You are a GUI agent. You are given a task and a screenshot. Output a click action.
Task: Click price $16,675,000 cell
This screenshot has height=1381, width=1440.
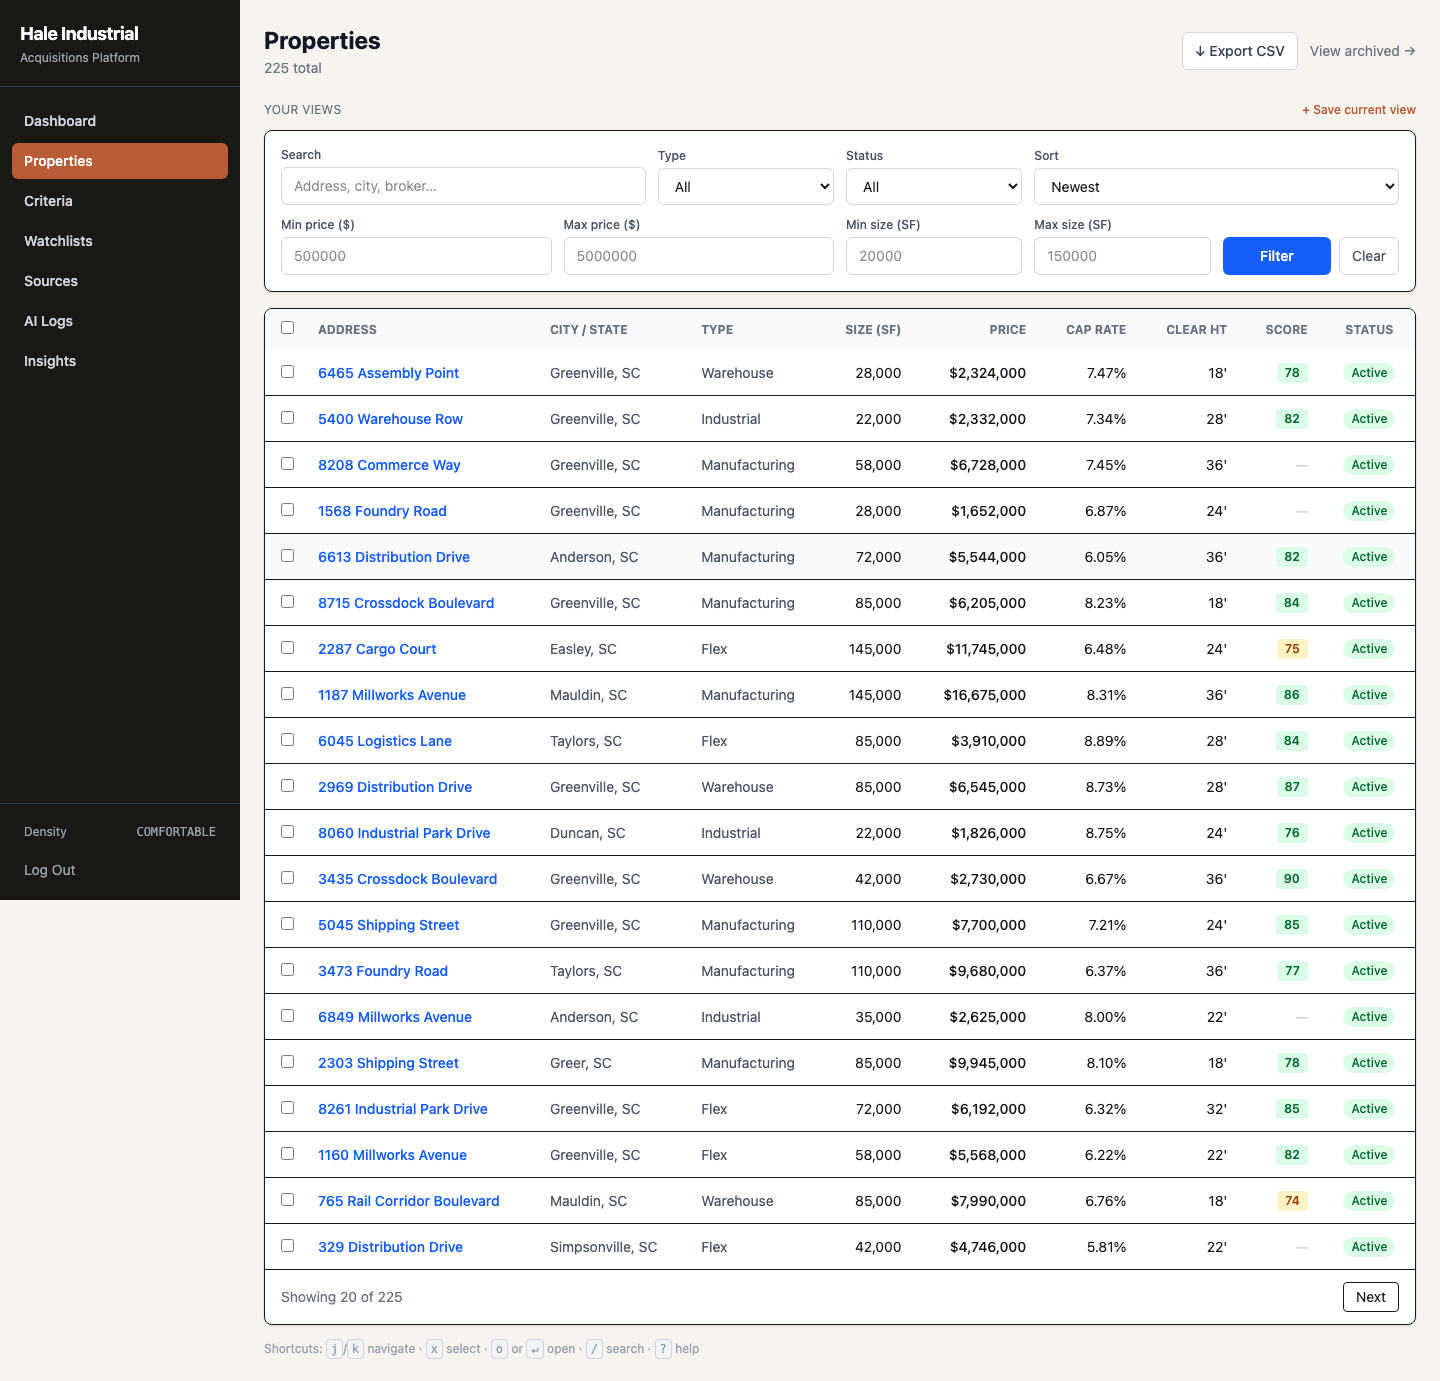[984, 695]
